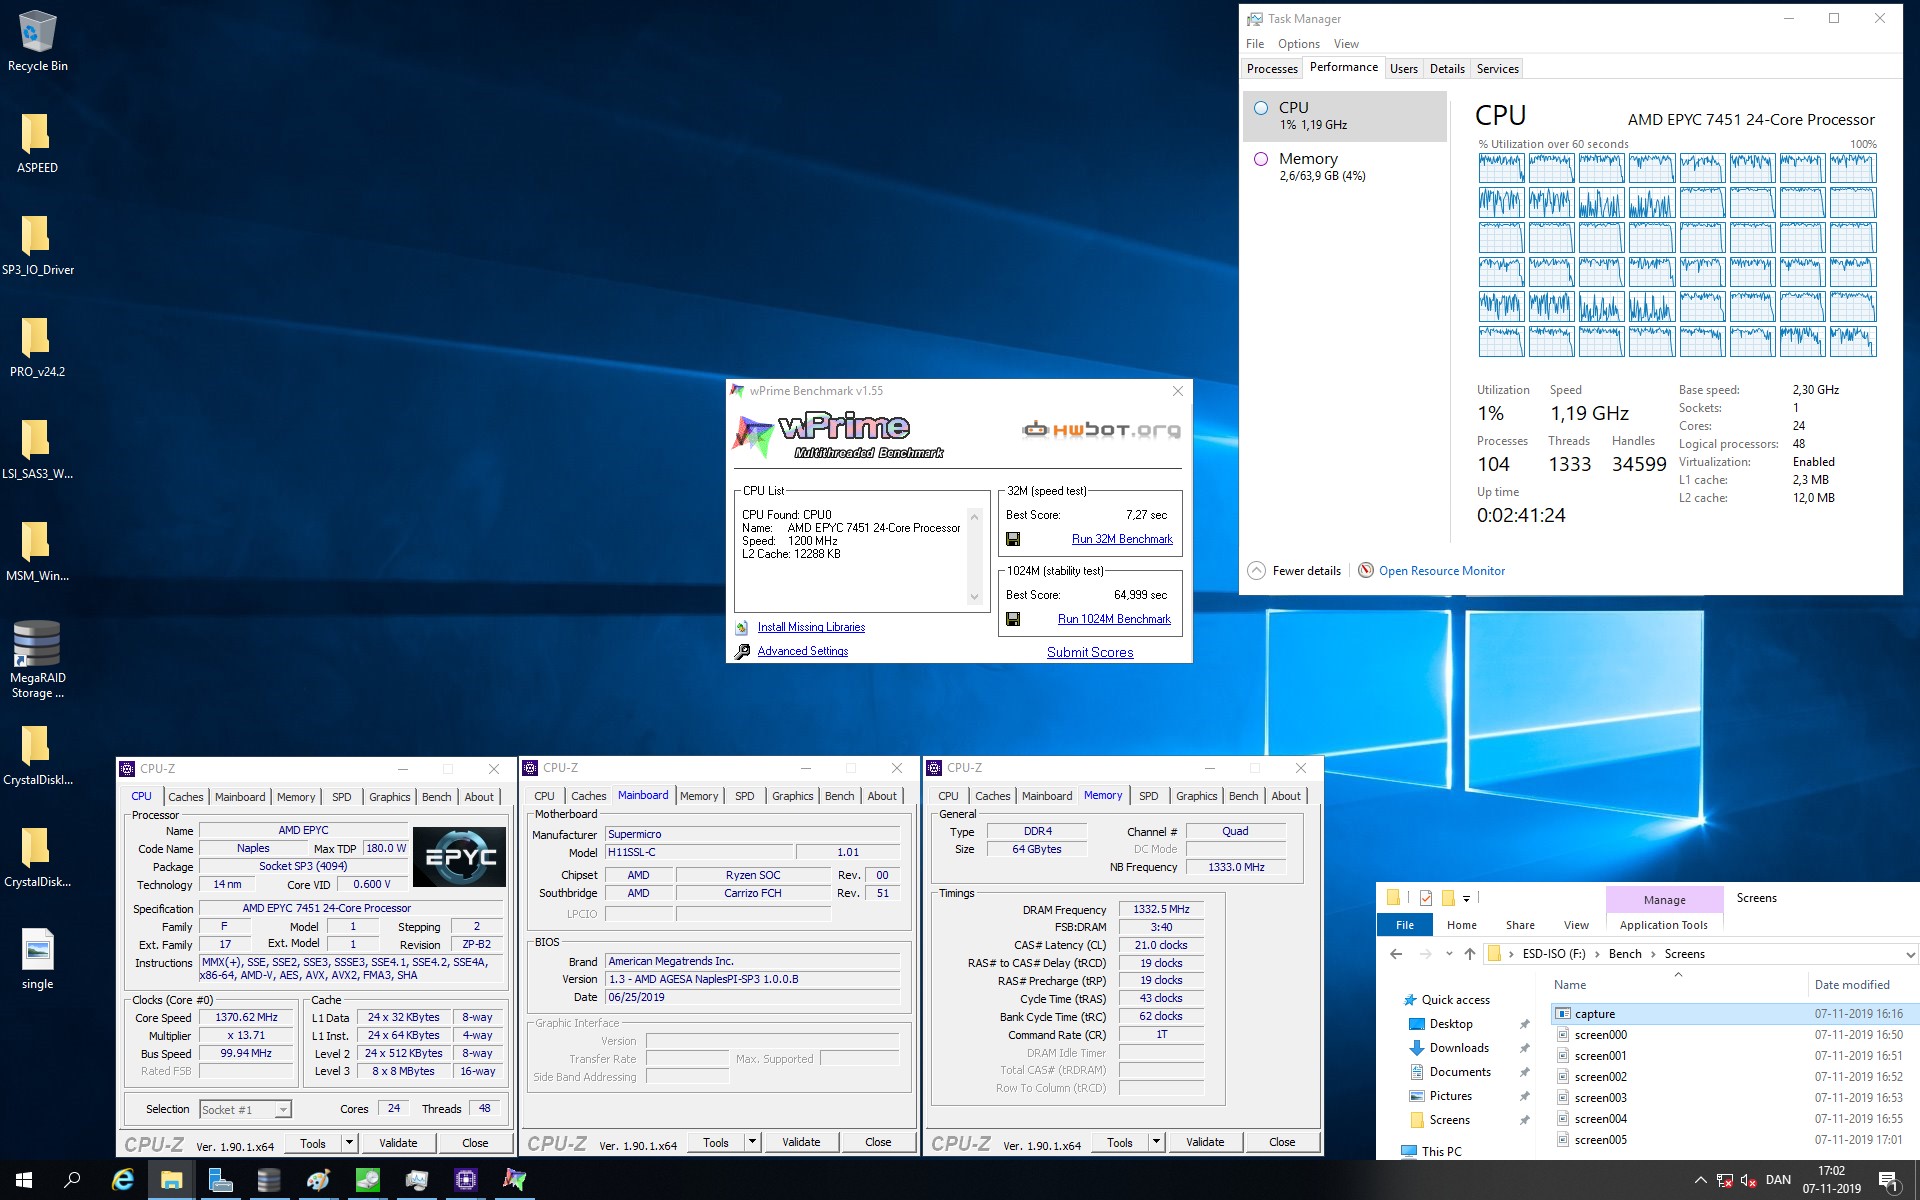The height and width of the screenshot is (1200, 1920).
Task: Open File Explorer from the taskbar
Action: [x=171, y=1180]
